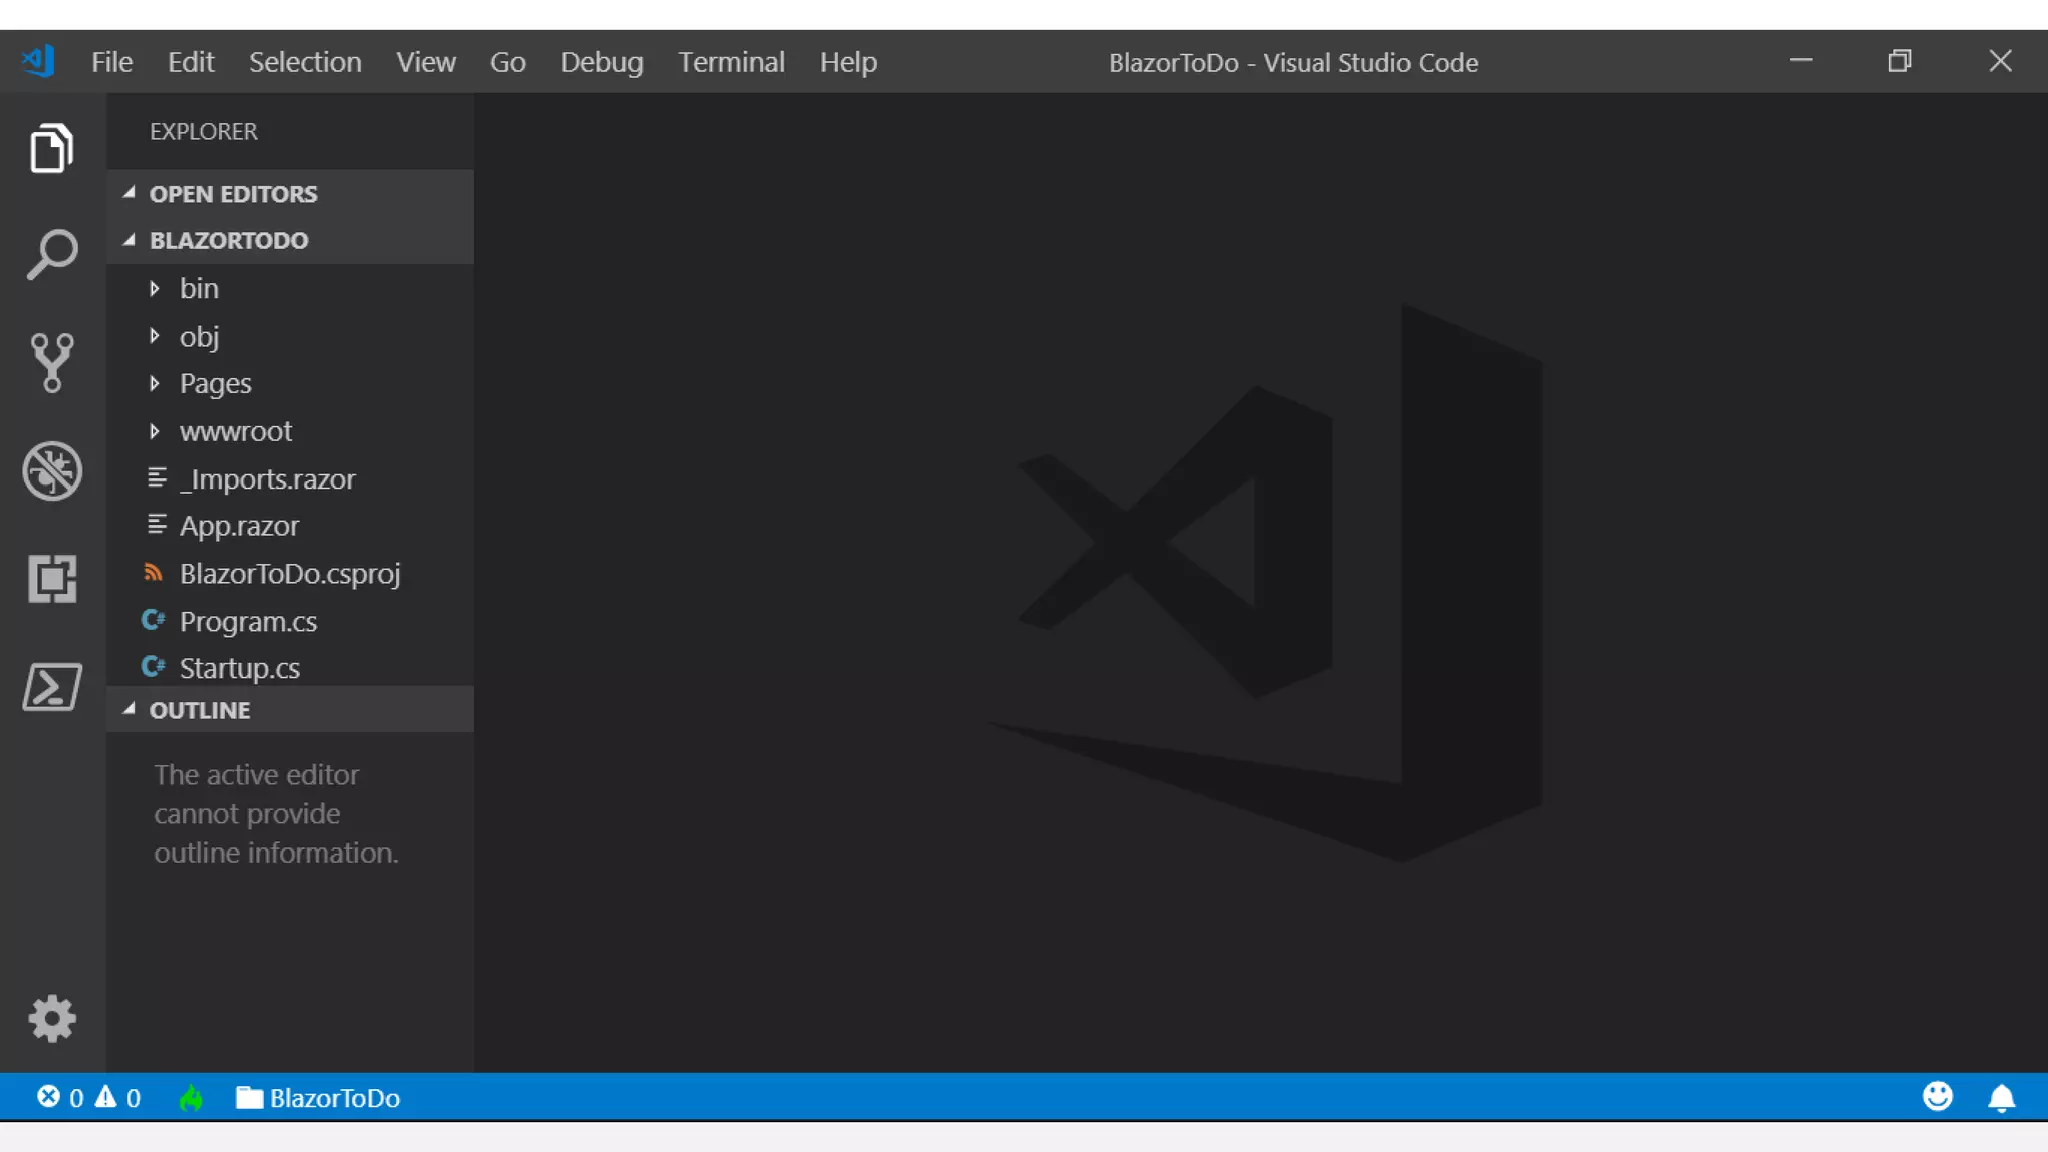Expand the wwwroot folder
Screen dimensions: 2048x1152
(x=235, y=432)
